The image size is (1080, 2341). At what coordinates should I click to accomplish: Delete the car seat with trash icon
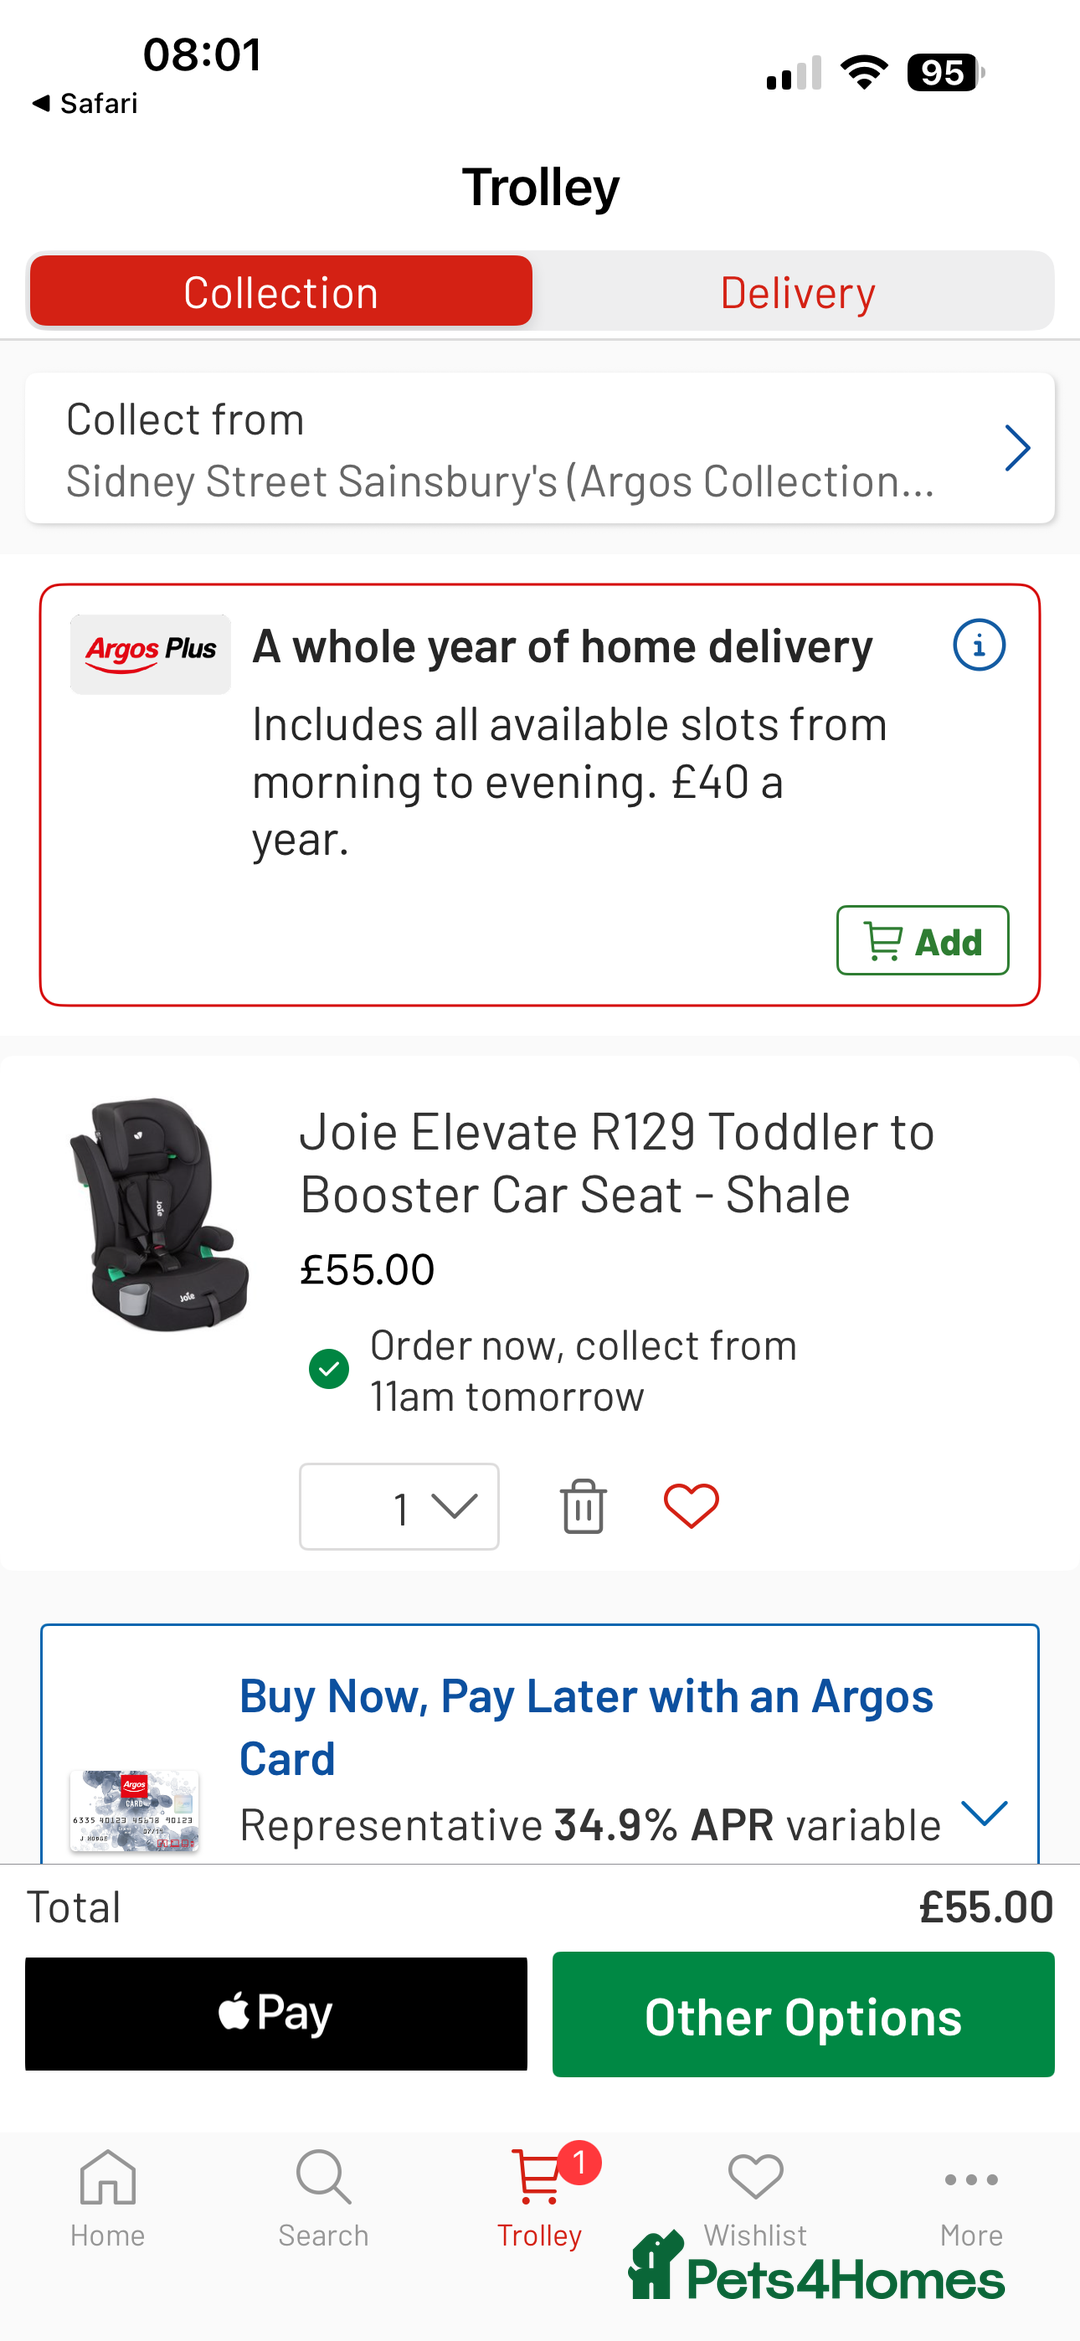click(583, 1506)
